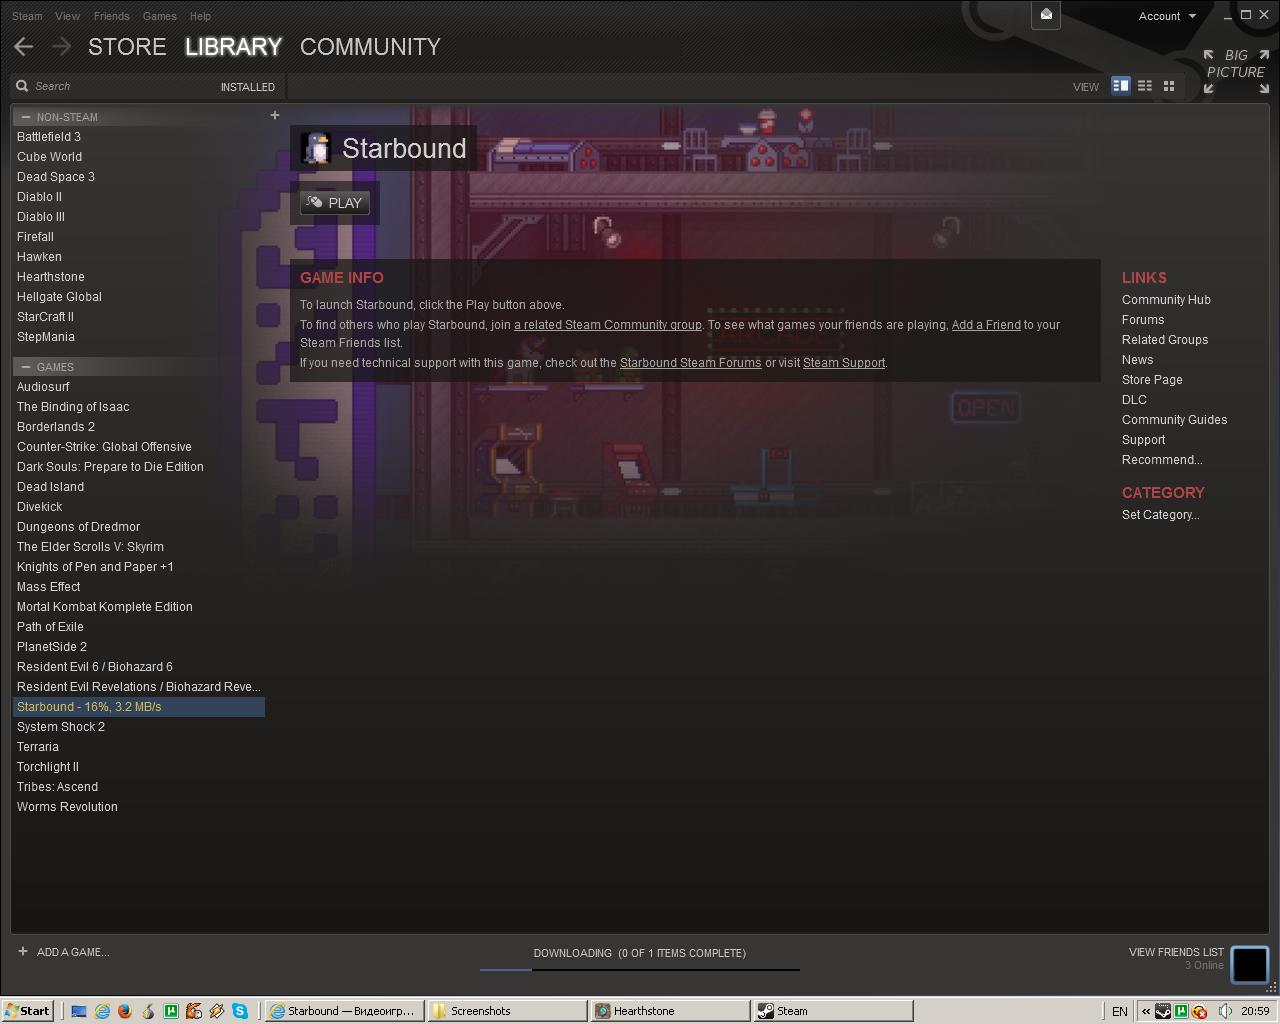The height and width of the screenshot is (1024, 1280).
Task: Click the EN language indicator
Action: (1120, 1011)
